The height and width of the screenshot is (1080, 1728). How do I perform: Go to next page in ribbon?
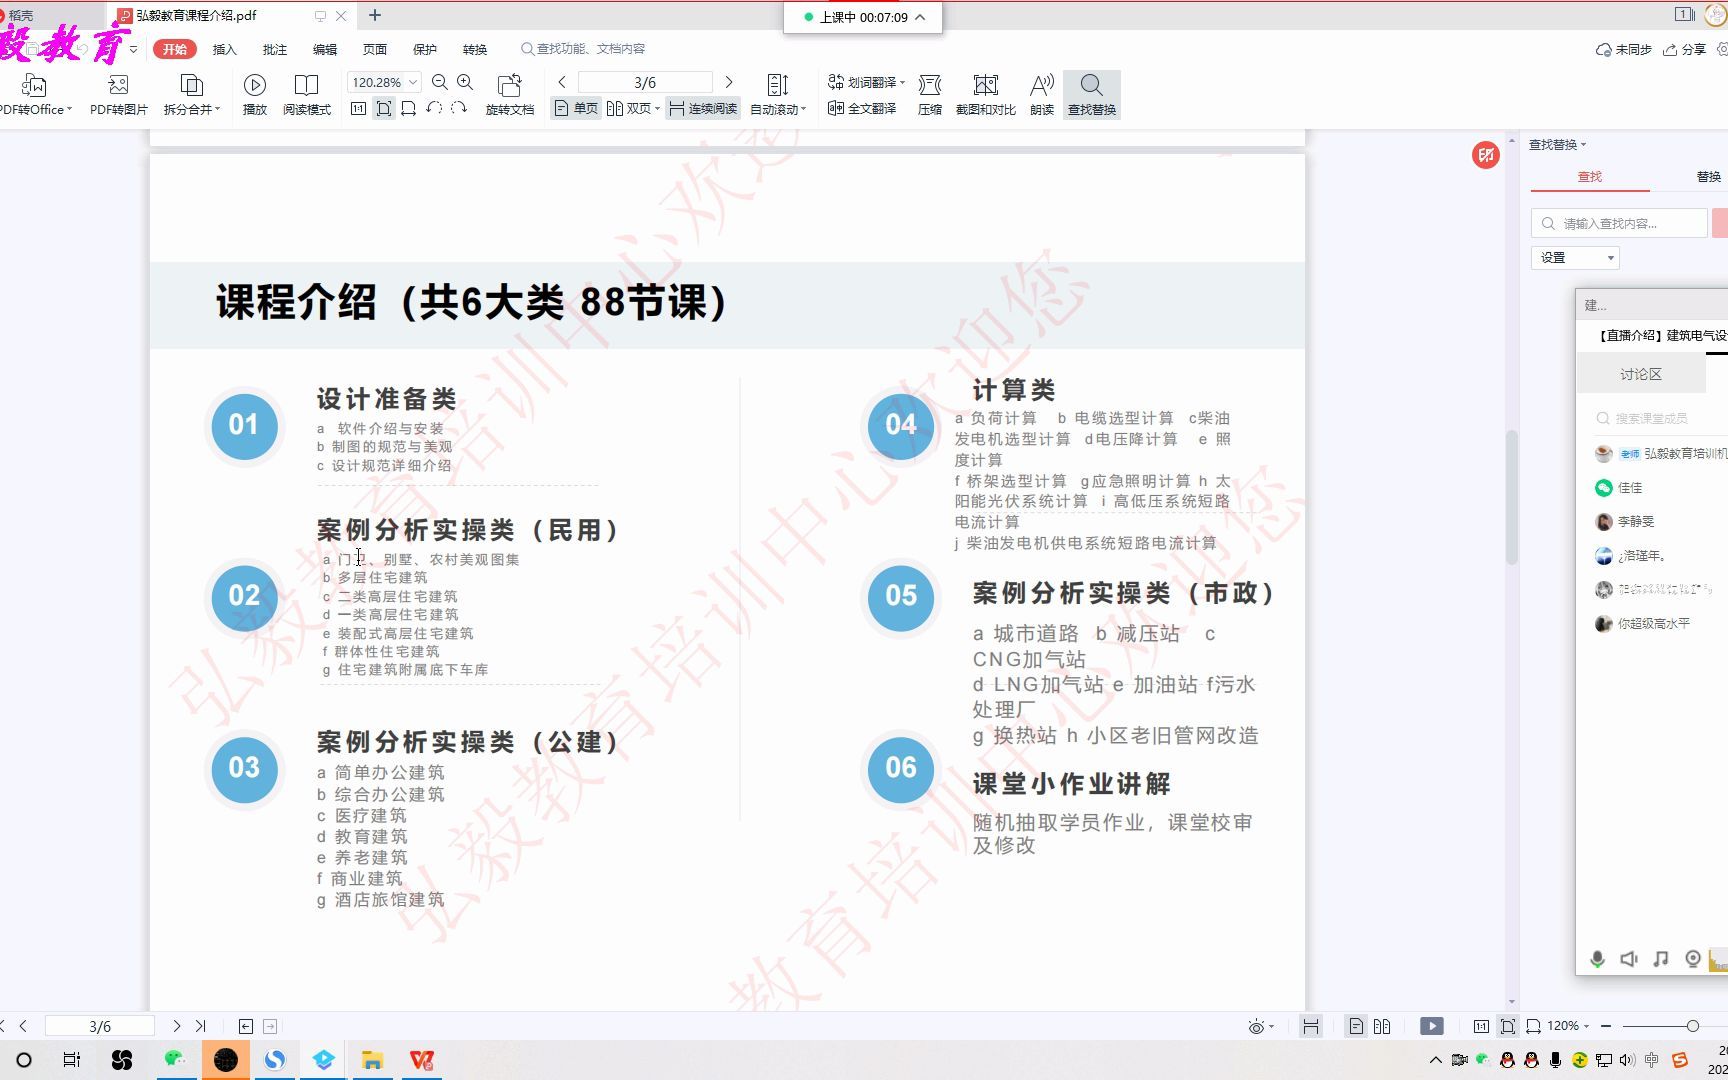tap(729, 83)
